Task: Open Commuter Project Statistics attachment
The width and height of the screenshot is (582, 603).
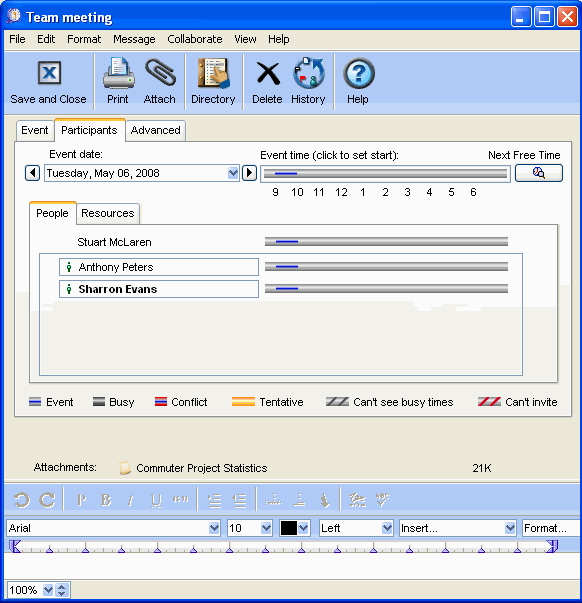Action: 202,468
